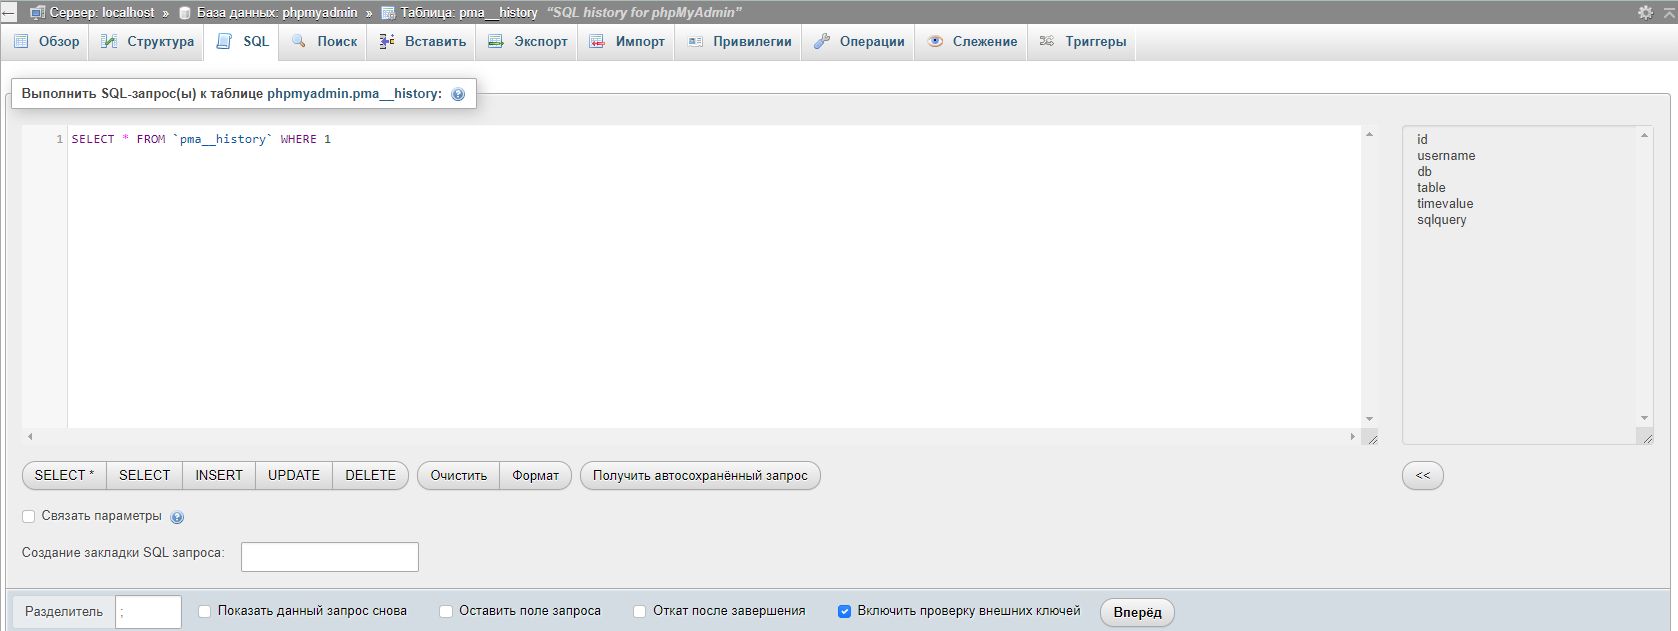Click the SELECT * button
The image size is (1678, 631).
(64, 475)
